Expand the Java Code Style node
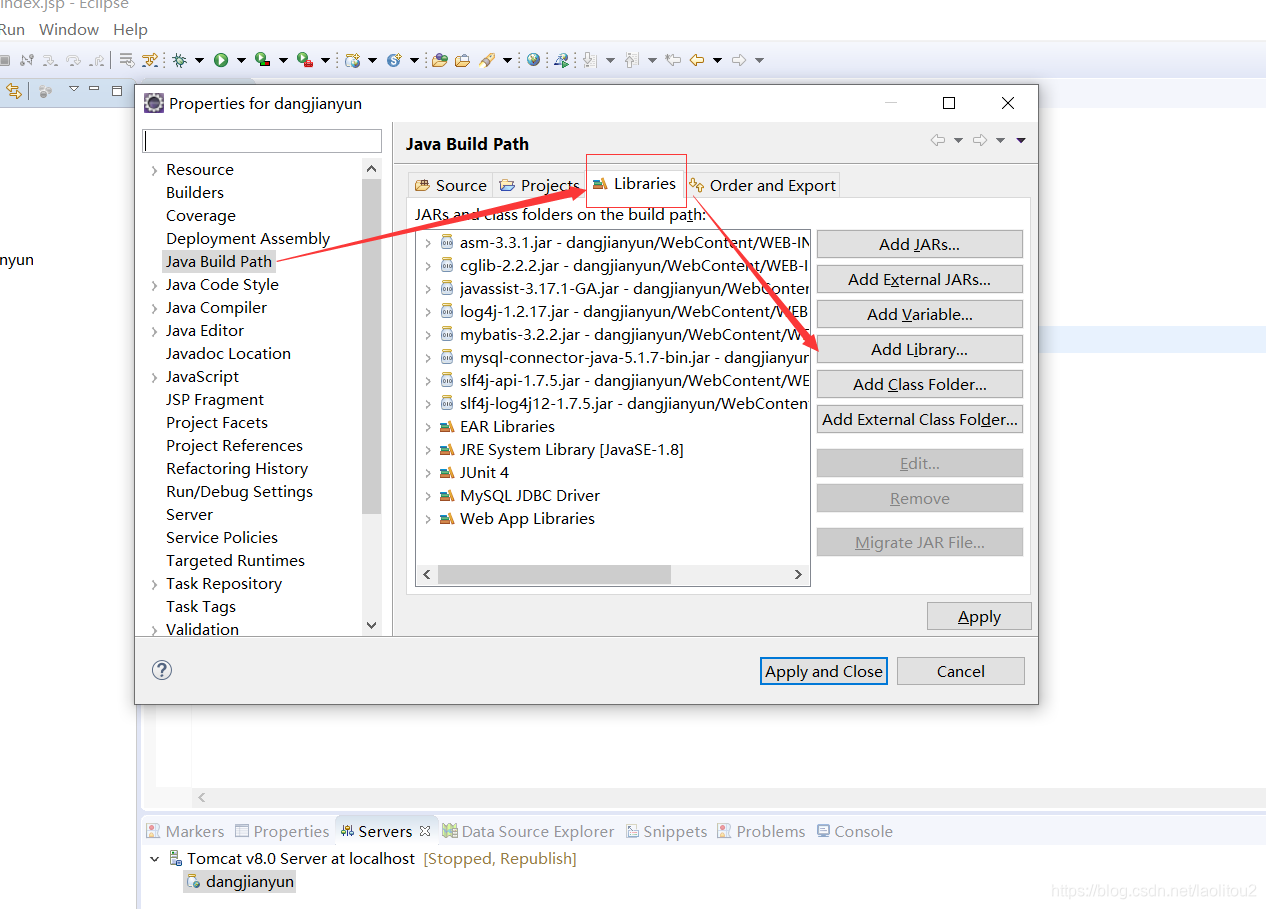1266x909 pixels. point(154,285)
